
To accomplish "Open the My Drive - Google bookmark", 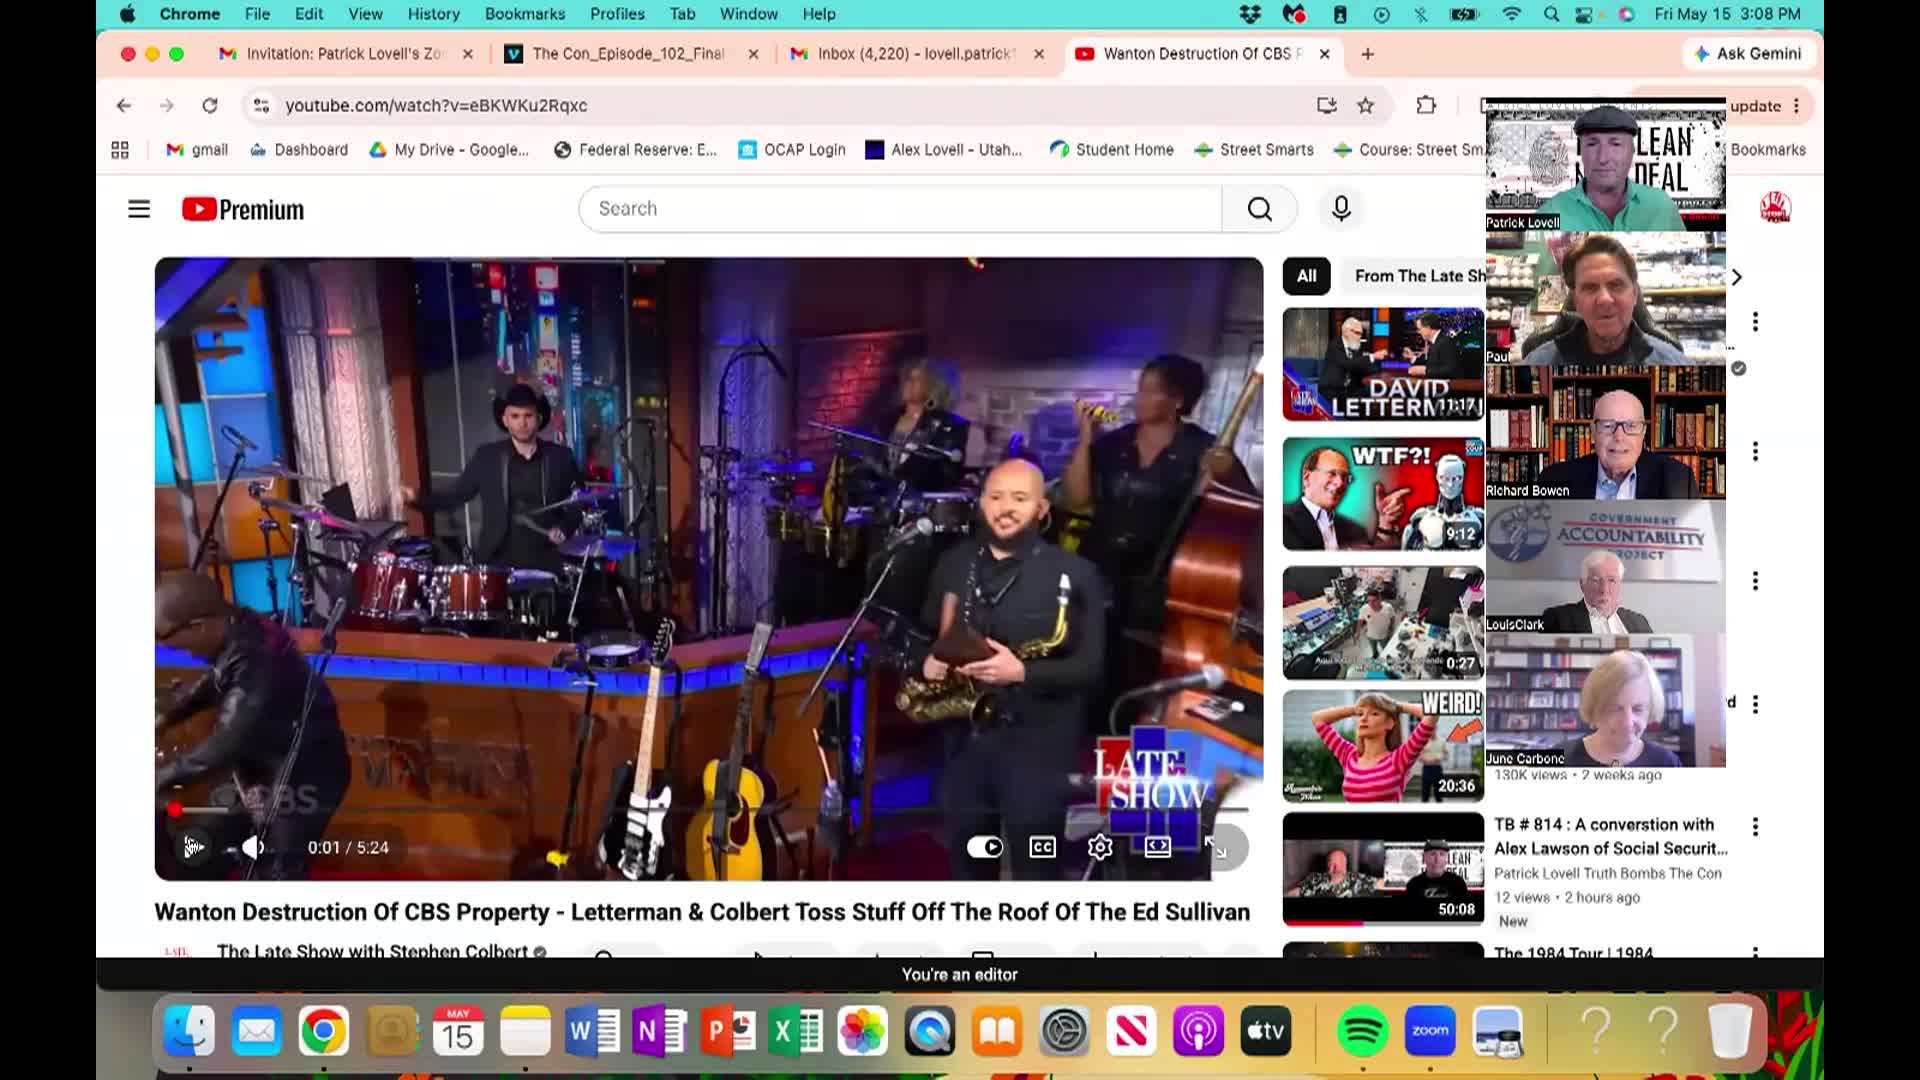I will pyautogui.click(x=449, y=150).
